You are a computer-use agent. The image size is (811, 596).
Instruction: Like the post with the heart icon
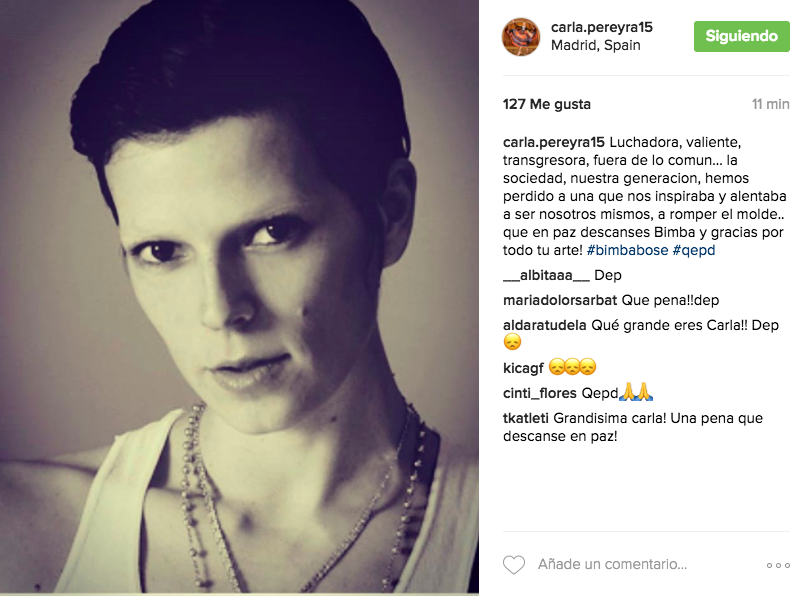coord(514,564)
